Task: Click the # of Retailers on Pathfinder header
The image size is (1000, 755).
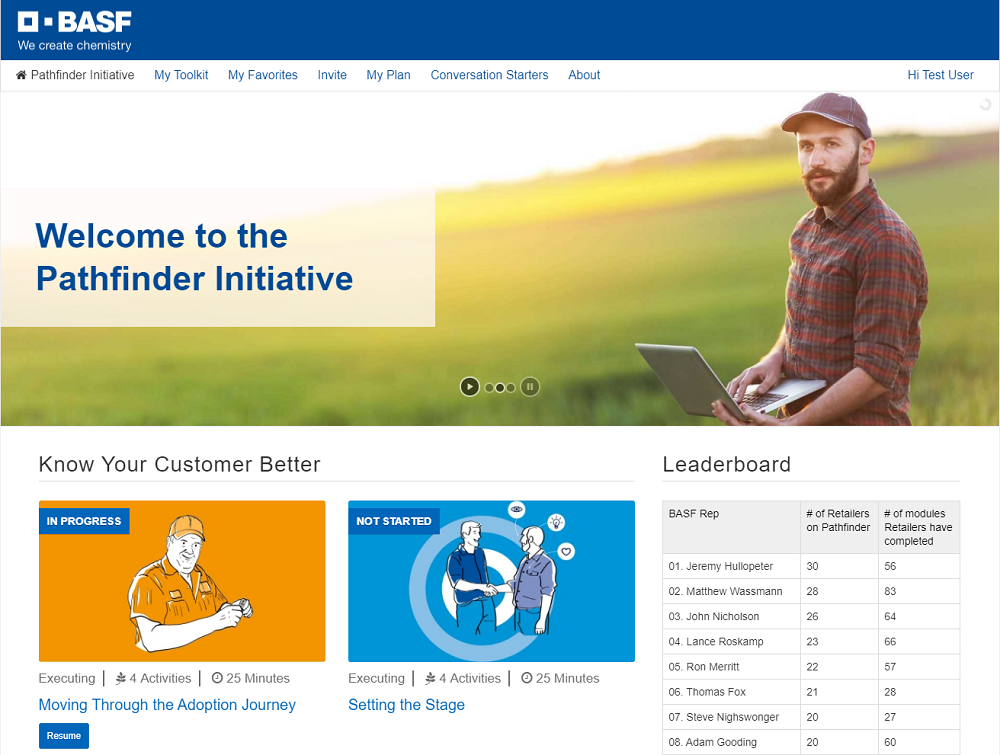Action: click(x=839, y=527)
